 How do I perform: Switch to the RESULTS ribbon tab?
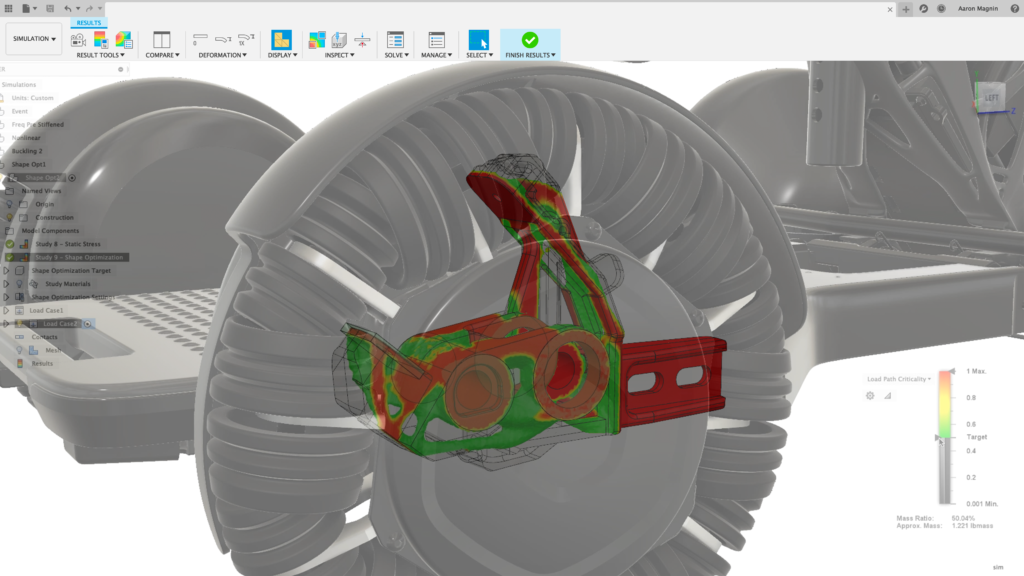click(x=89, y=23)
